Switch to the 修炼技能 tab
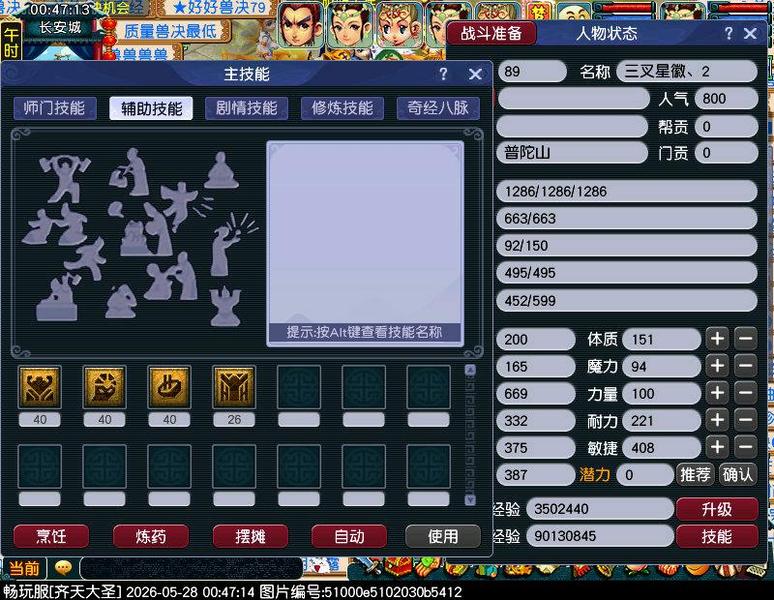 coord(342,108)
